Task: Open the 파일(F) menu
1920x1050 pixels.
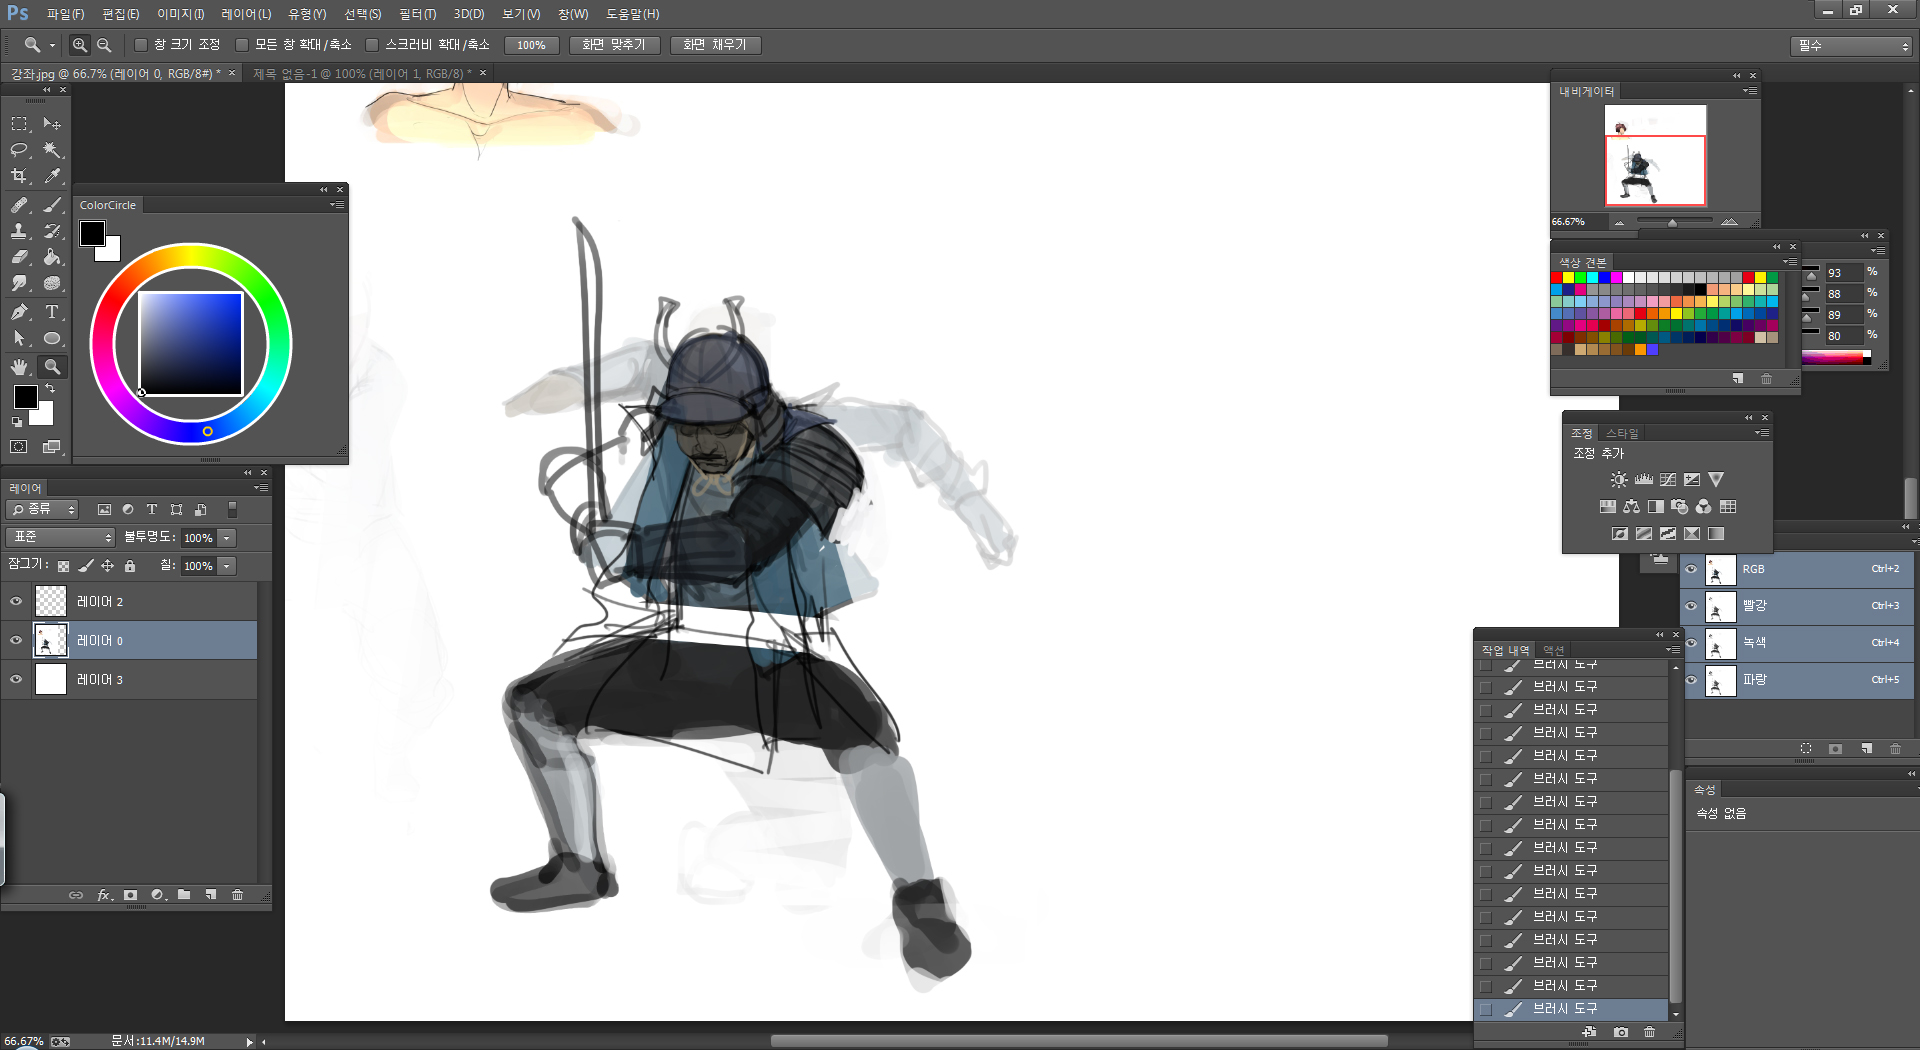Action: 66,14
